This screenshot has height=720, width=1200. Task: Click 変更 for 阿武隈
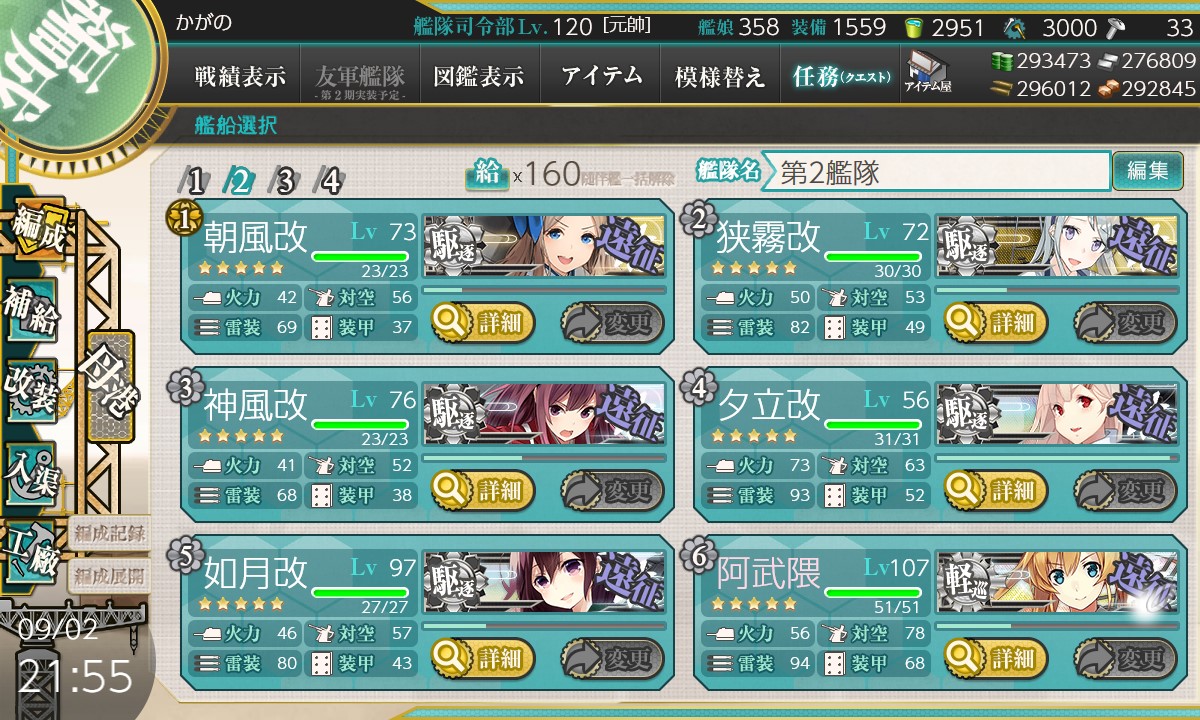pos(1125,658)
